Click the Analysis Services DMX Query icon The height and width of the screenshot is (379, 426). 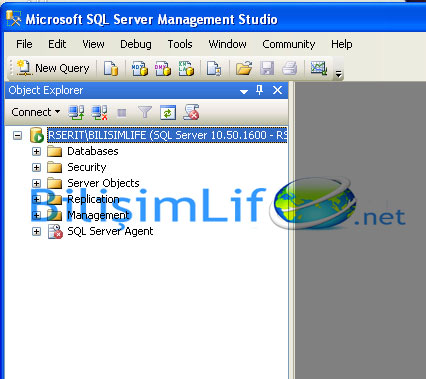click(163, 68)
